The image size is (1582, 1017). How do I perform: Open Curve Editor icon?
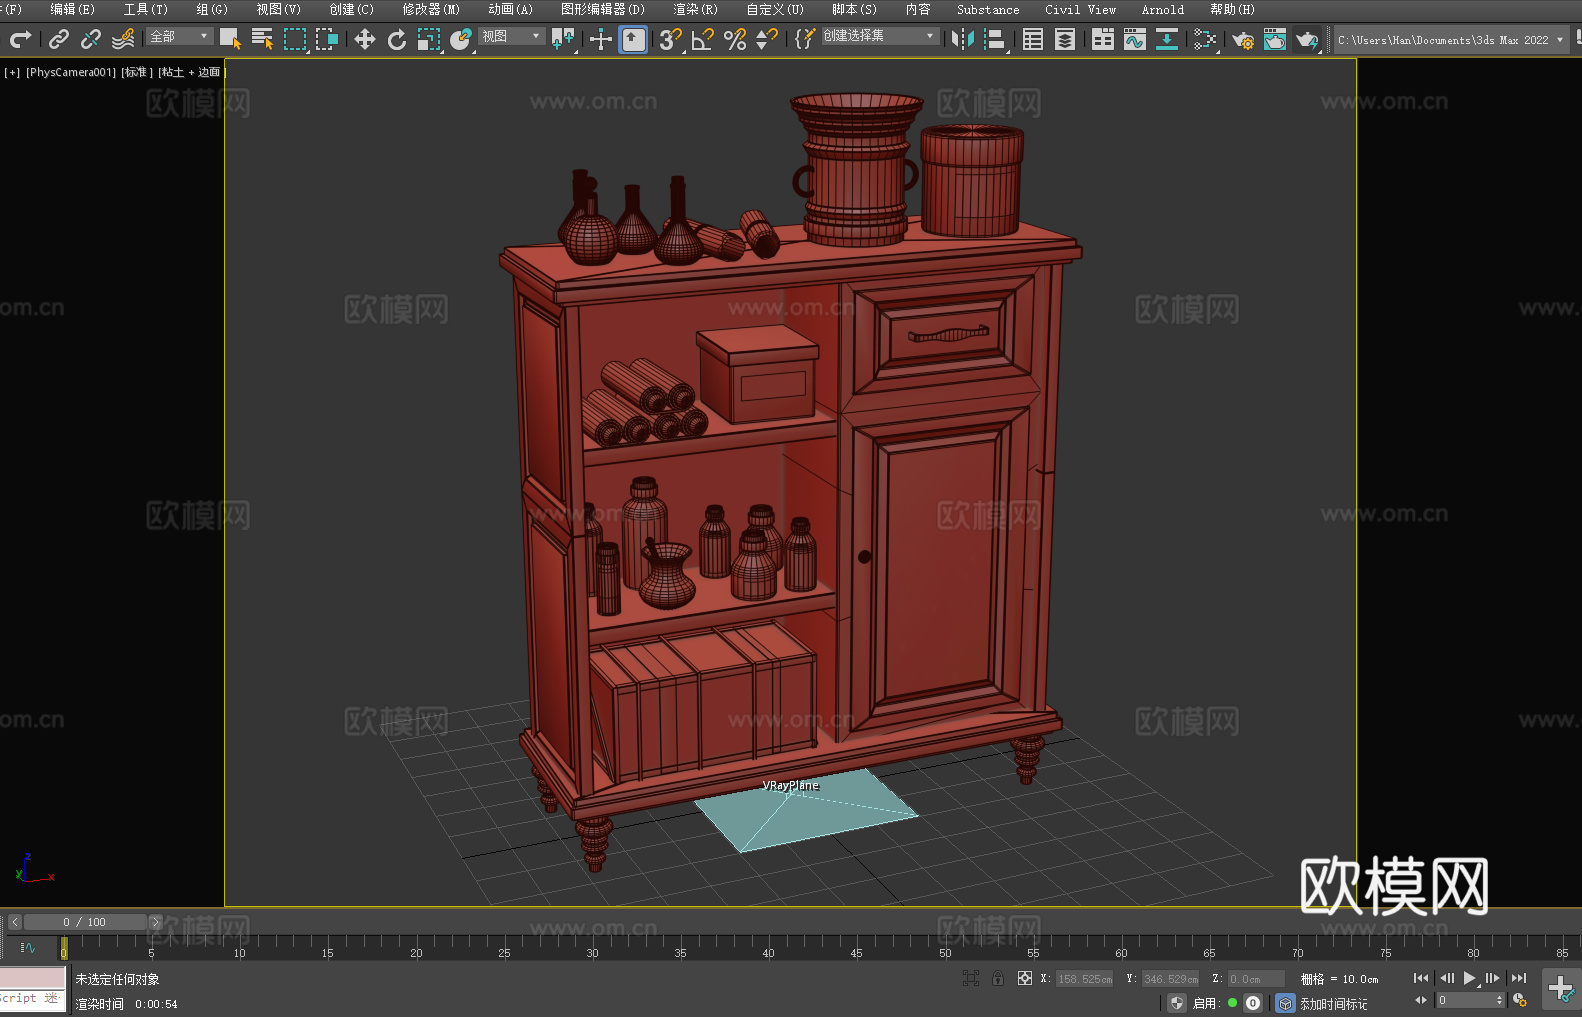coord(1135,39)
